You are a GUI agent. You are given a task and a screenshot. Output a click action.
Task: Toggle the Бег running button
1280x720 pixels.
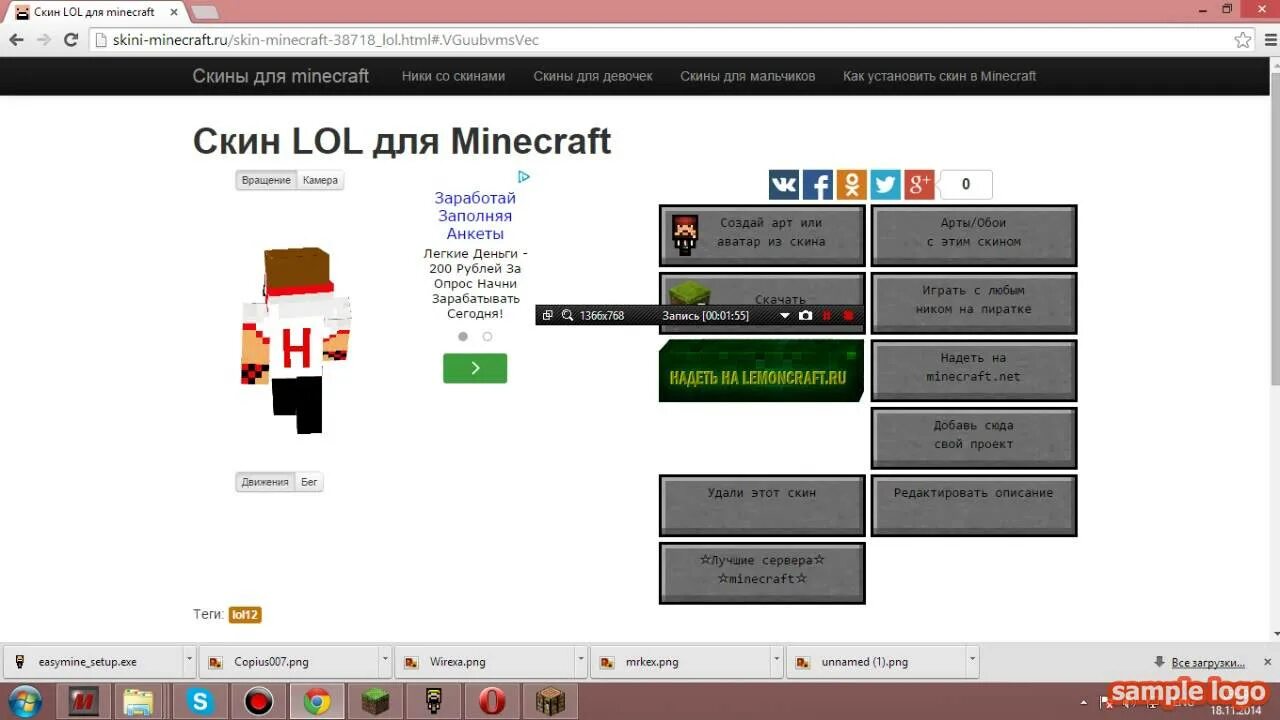pos(309,482)
